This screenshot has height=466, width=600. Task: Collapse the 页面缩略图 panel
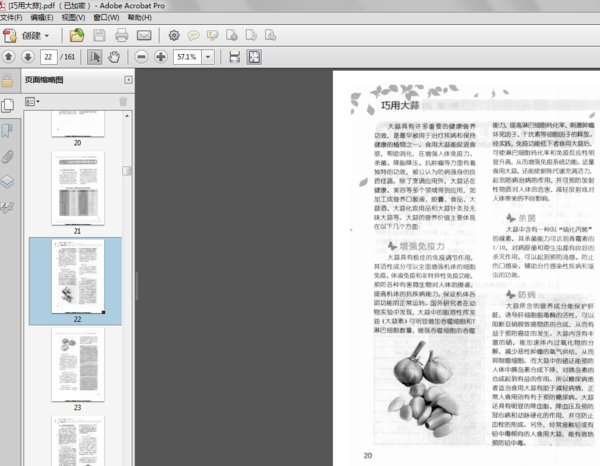point(128,80)
